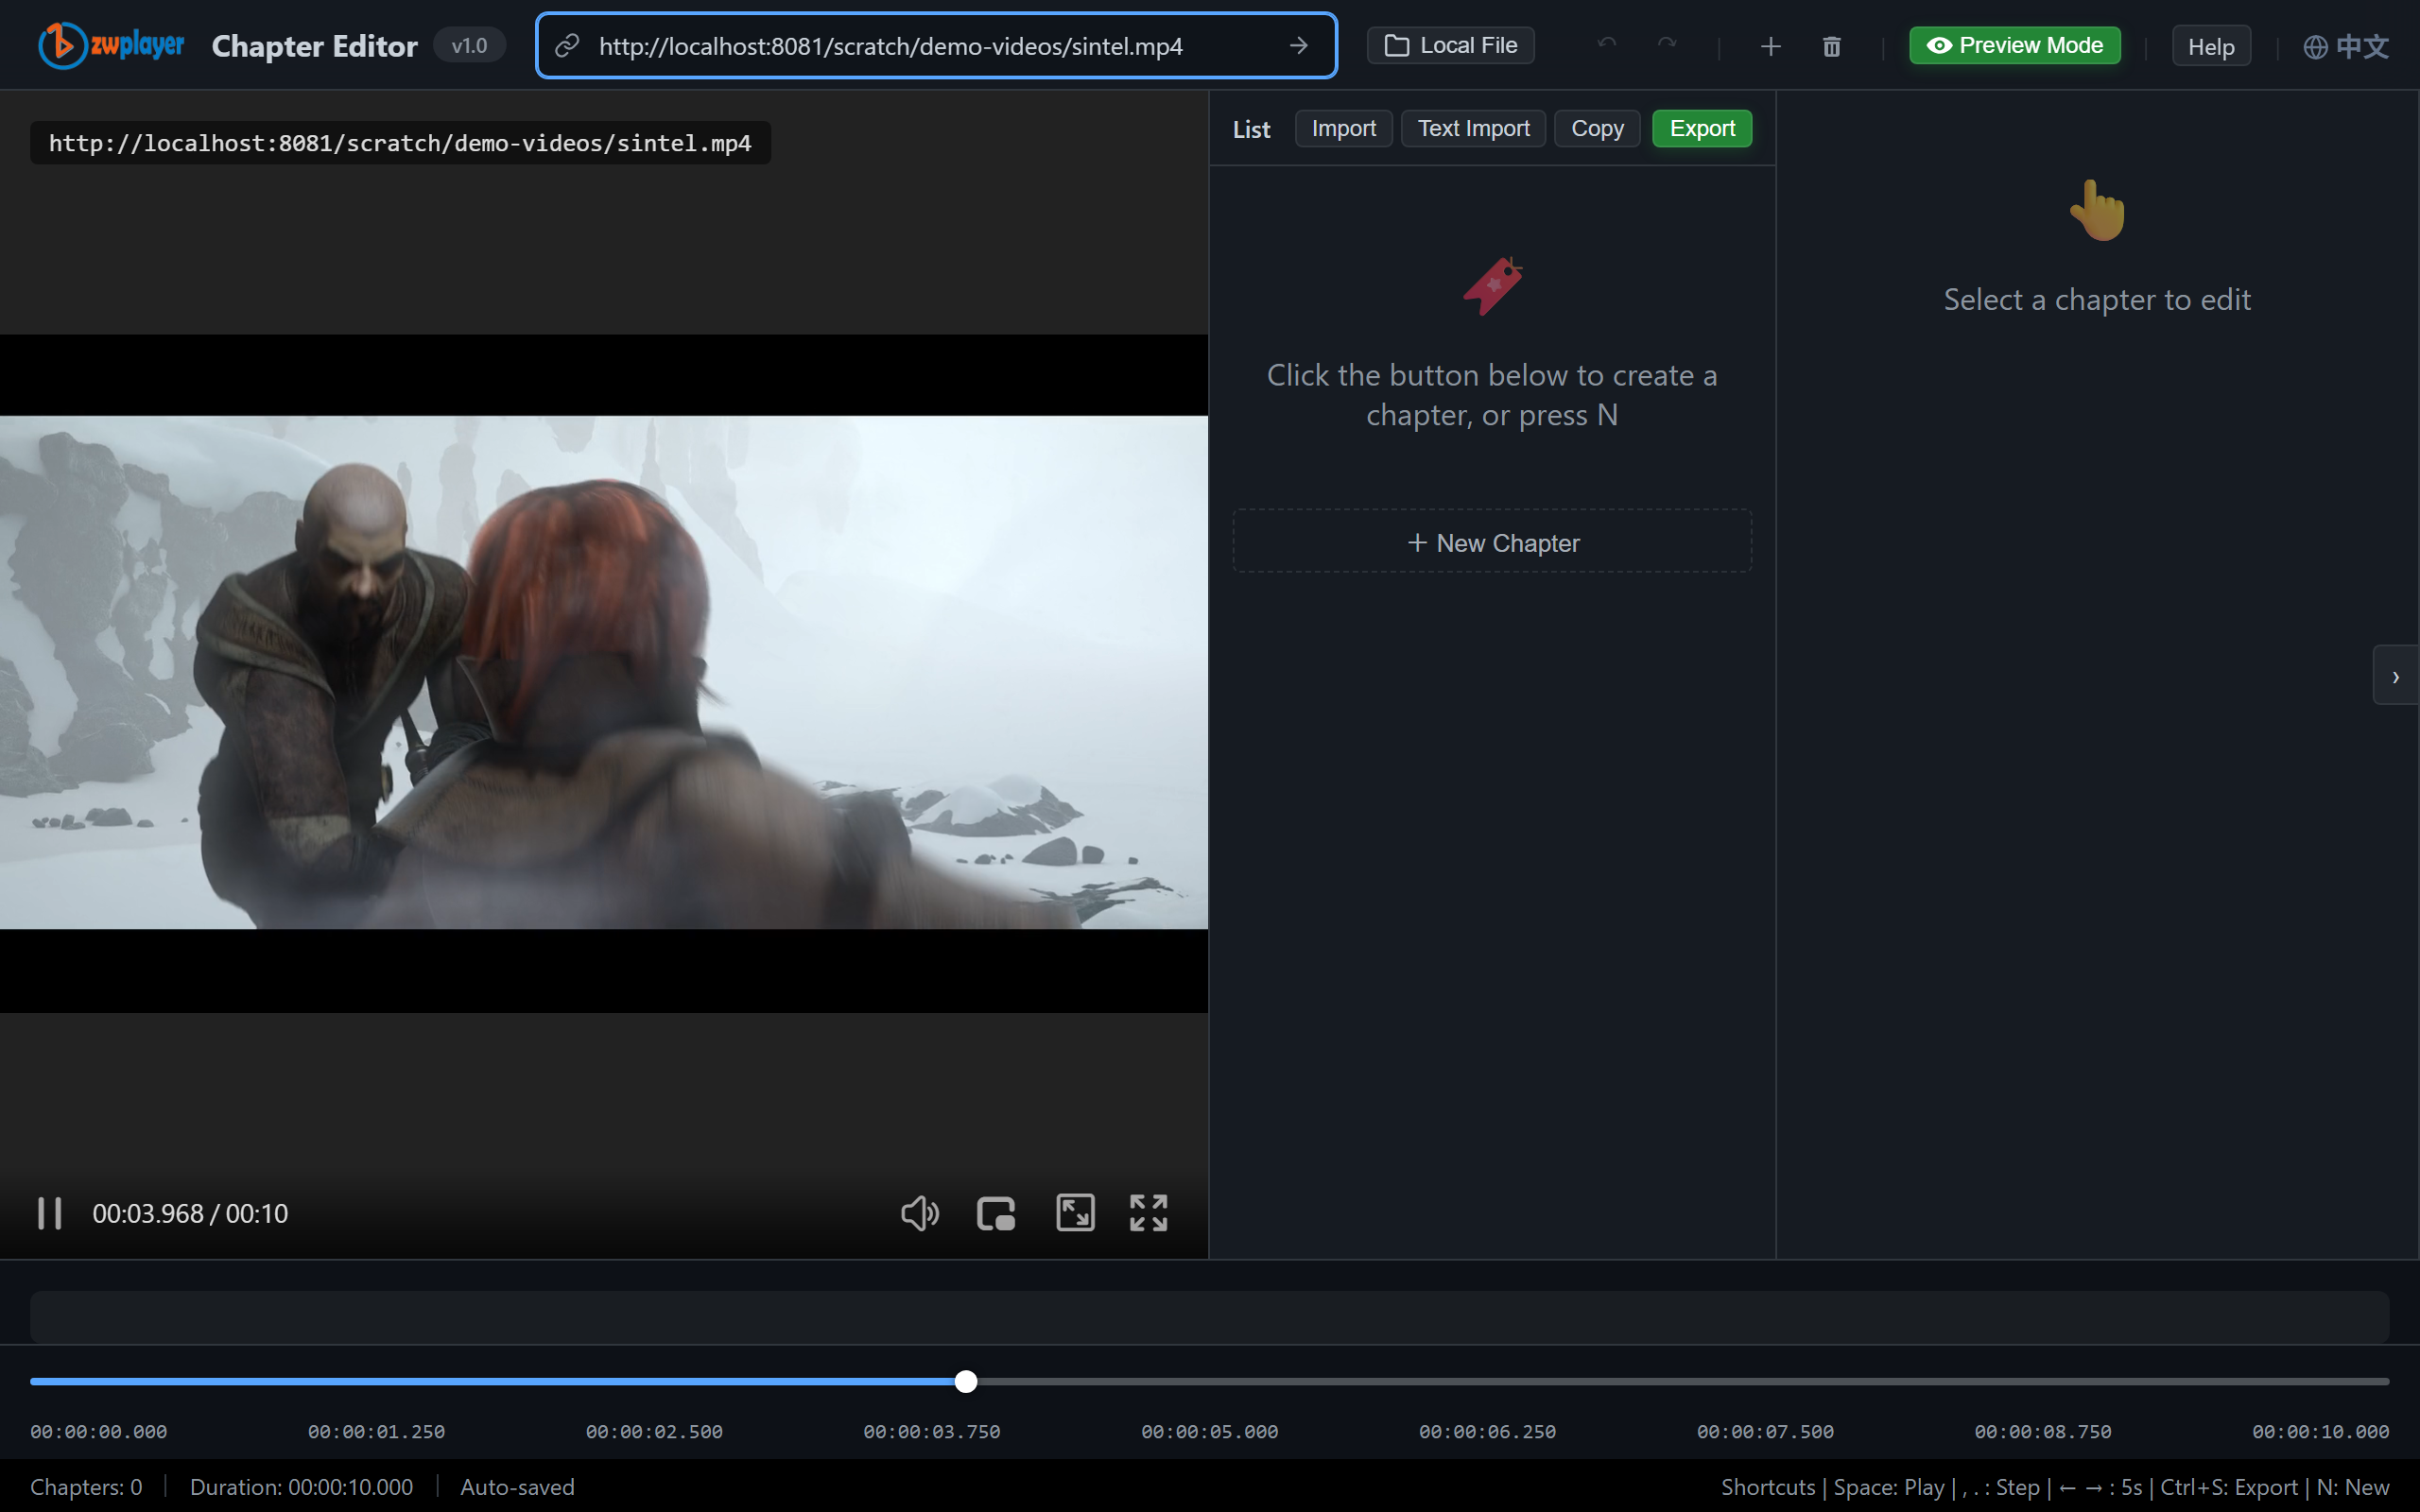Image resolution: width=2420 pixels, height=1512 pixels.
Task: Click the video URL input field
Action: (936, 46)
